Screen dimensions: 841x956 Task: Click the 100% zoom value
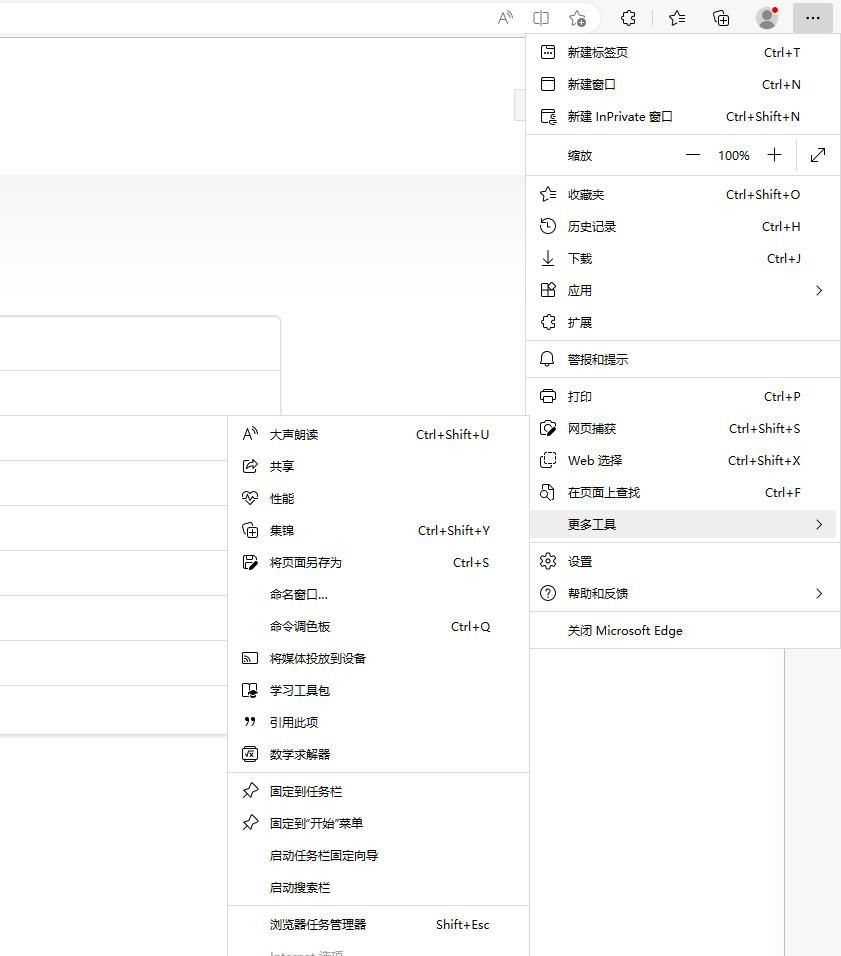(734, 155)
